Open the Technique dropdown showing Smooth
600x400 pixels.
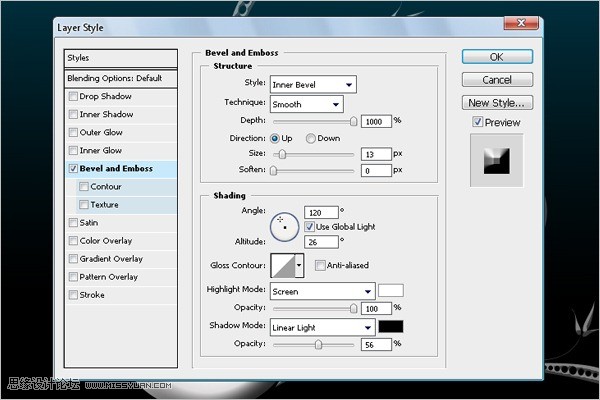click(x=307, y=104)
